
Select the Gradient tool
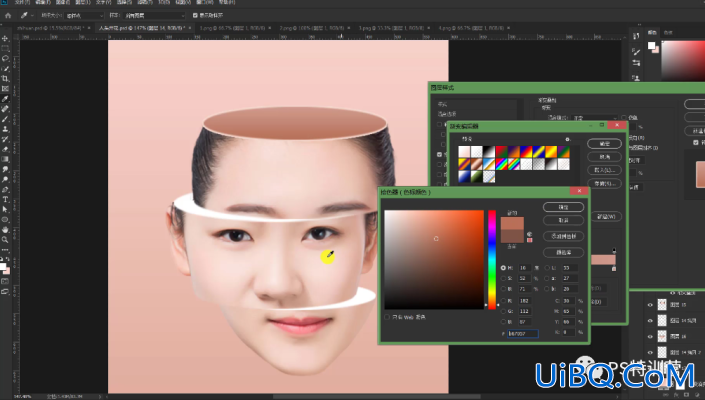click(x=5, y=159)
